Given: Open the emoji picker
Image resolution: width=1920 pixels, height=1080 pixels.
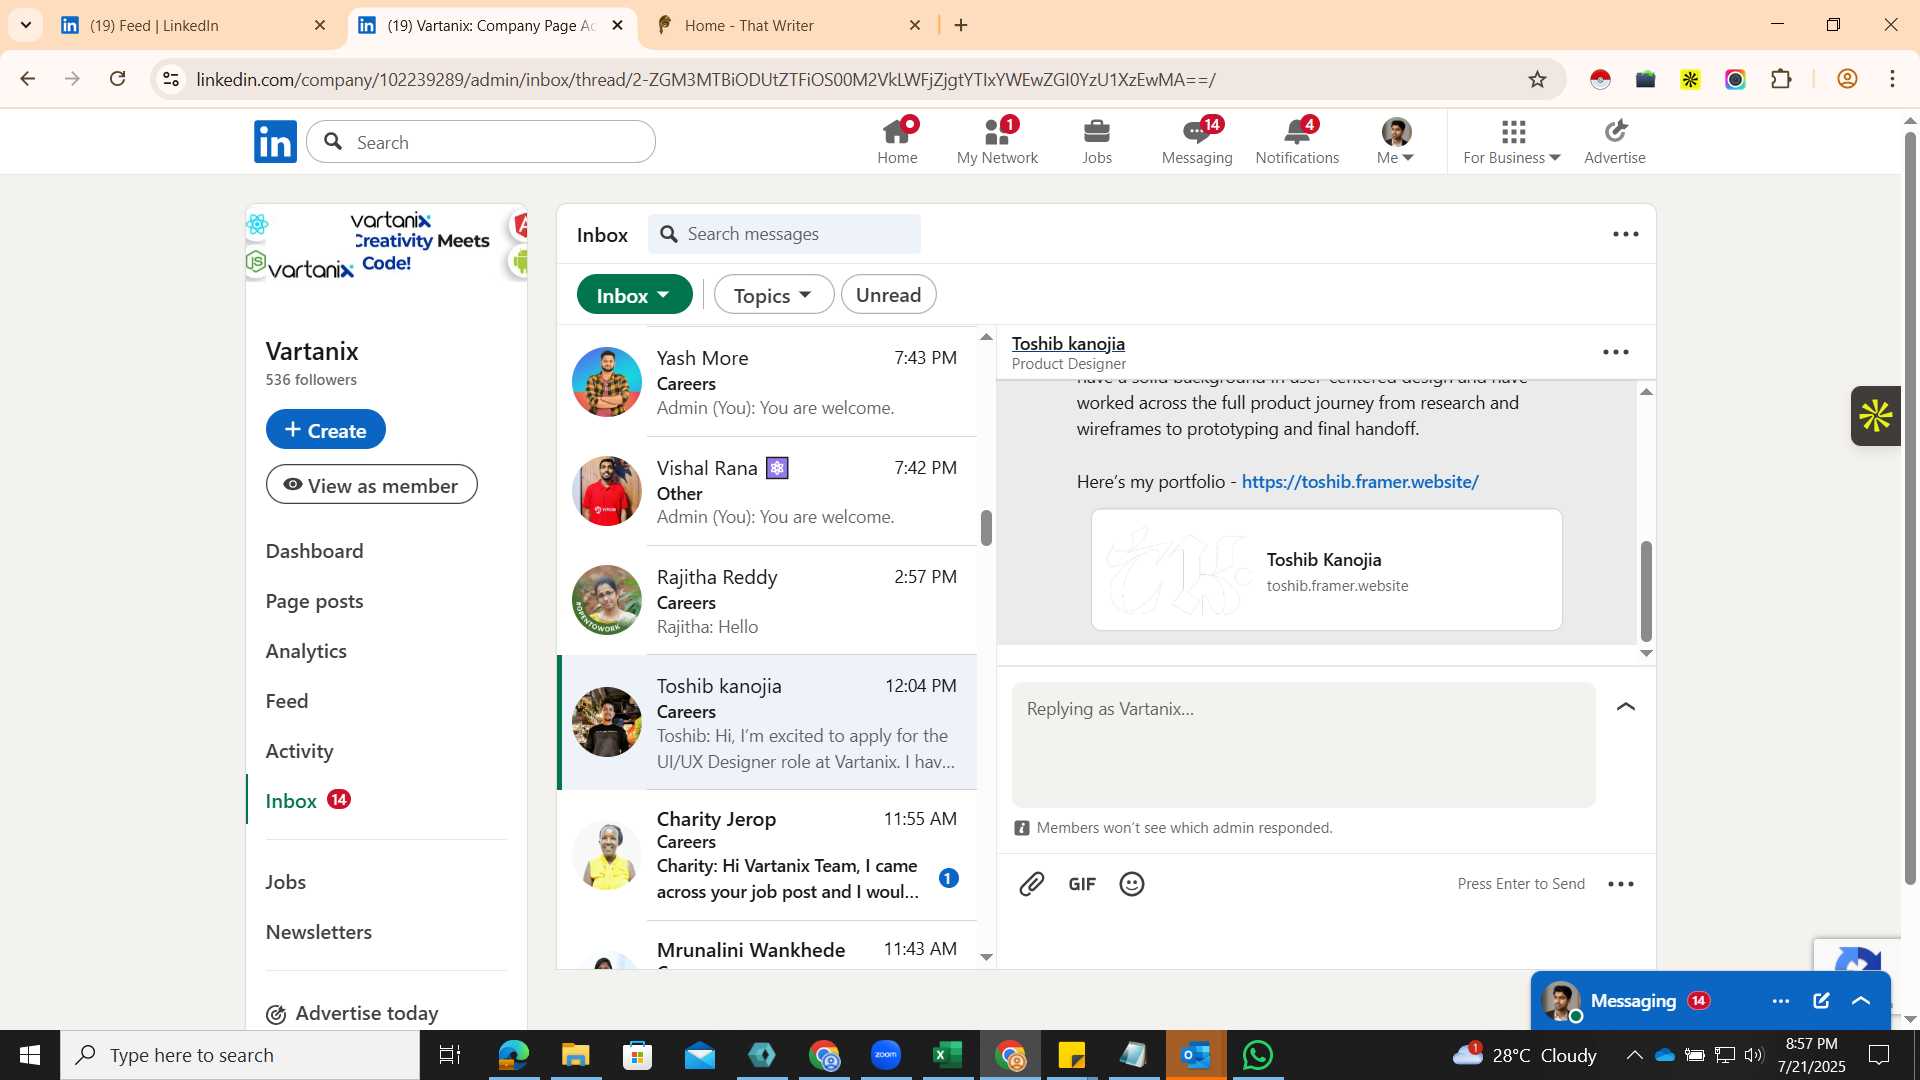Looking at the screenshot, I should point(1132,884).
